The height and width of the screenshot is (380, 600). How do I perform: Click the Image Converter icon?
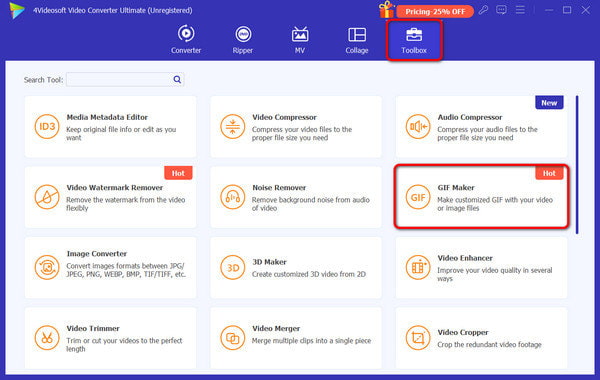click(x=47, y=267)
